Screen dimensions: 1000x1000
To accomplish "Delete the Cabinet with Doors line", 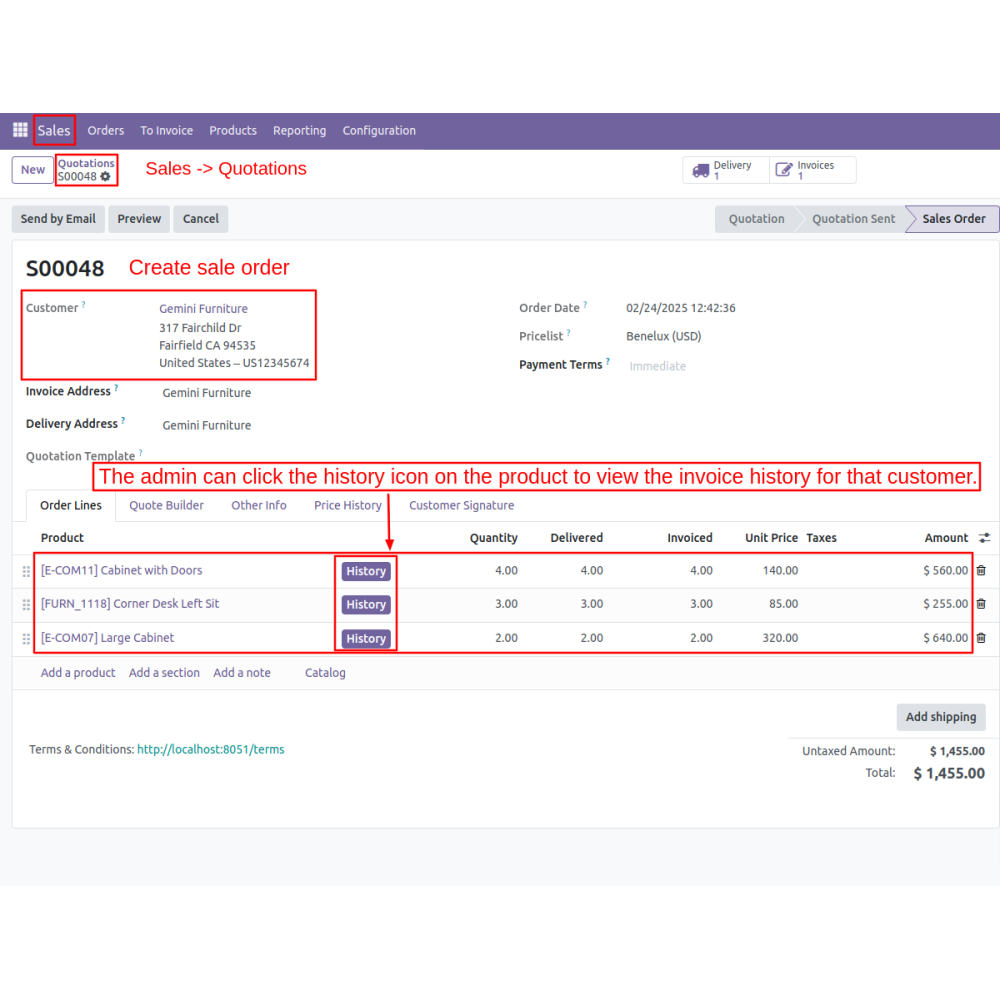I will (982, 570).
